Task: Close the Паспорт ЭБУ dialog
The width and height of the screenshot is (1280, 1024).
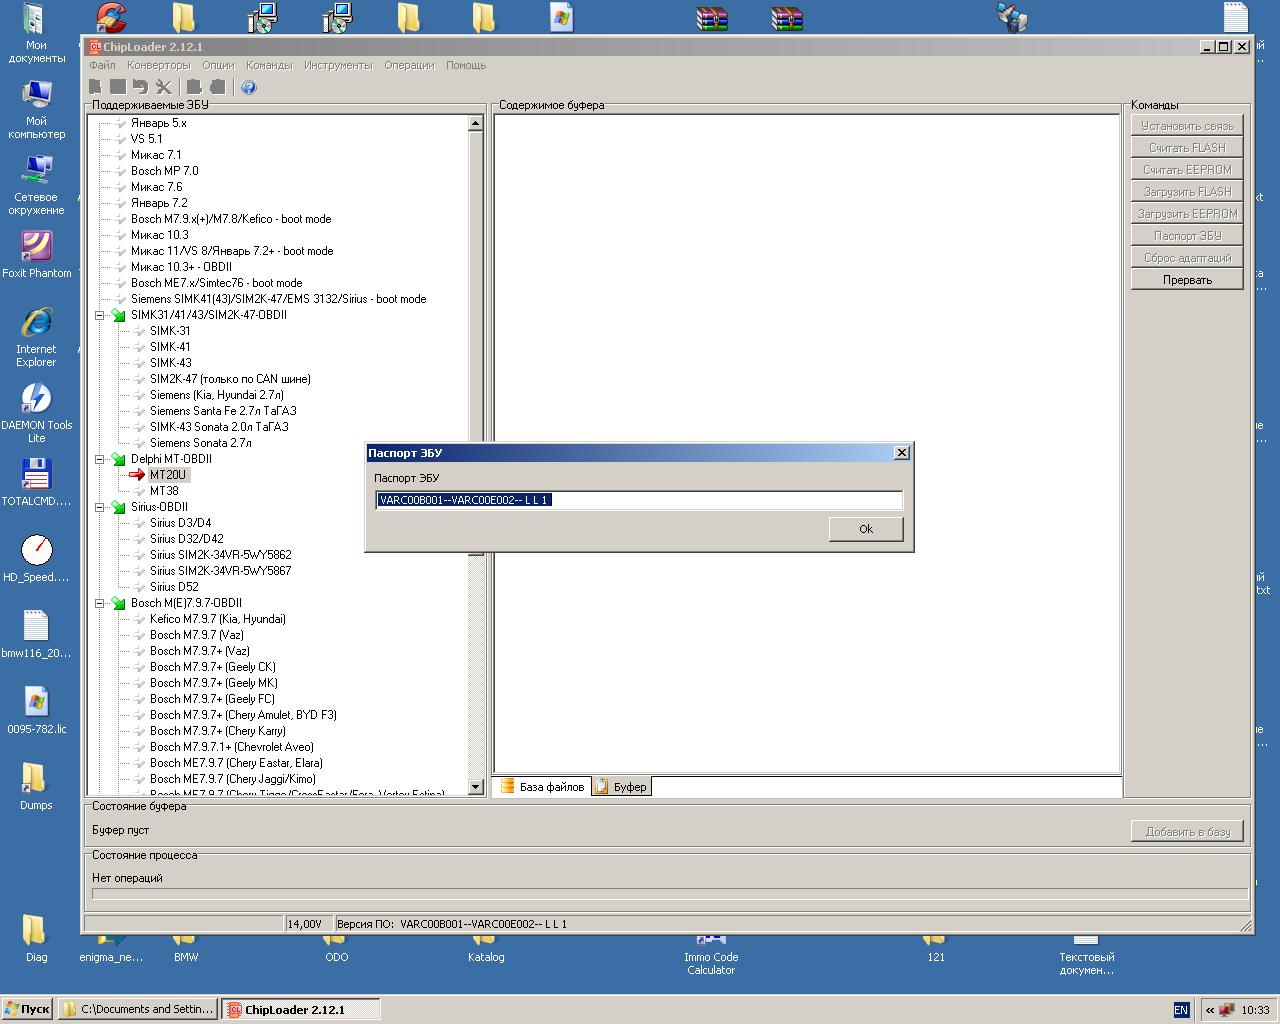Action: coord(901,453)
